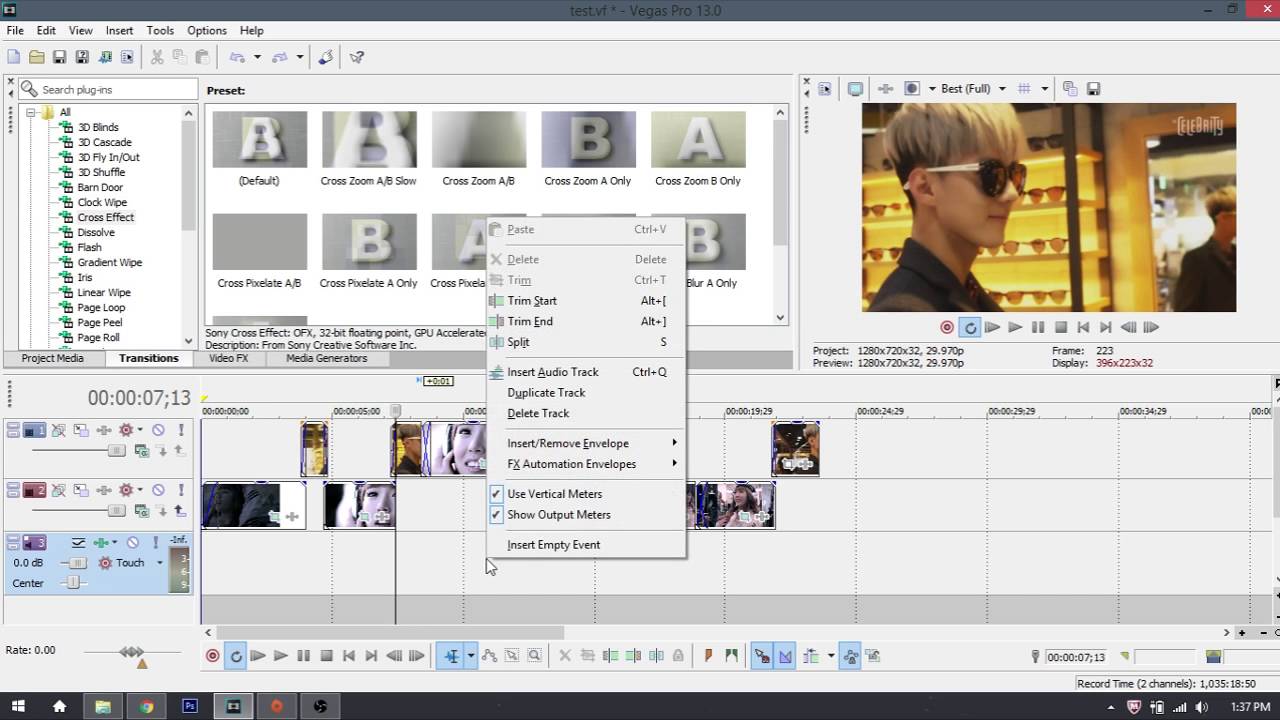Click Make Compositing Child on track 2
1280x720 pixels.
coord(180,510)
